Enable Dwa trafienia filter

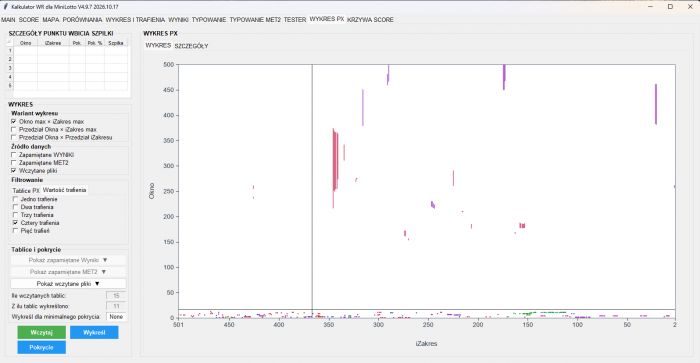[16, 207]
